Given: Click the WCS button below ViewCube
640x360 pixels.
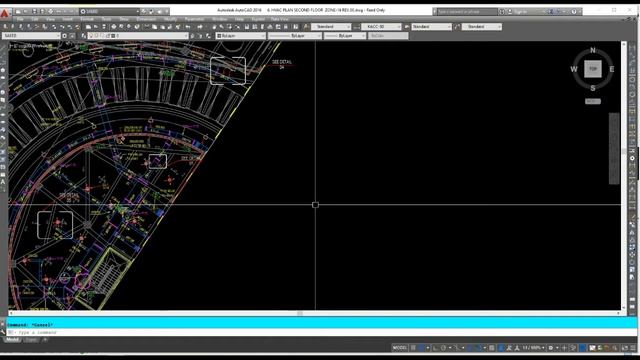Looking at the screenshot, I should [593, 101].
